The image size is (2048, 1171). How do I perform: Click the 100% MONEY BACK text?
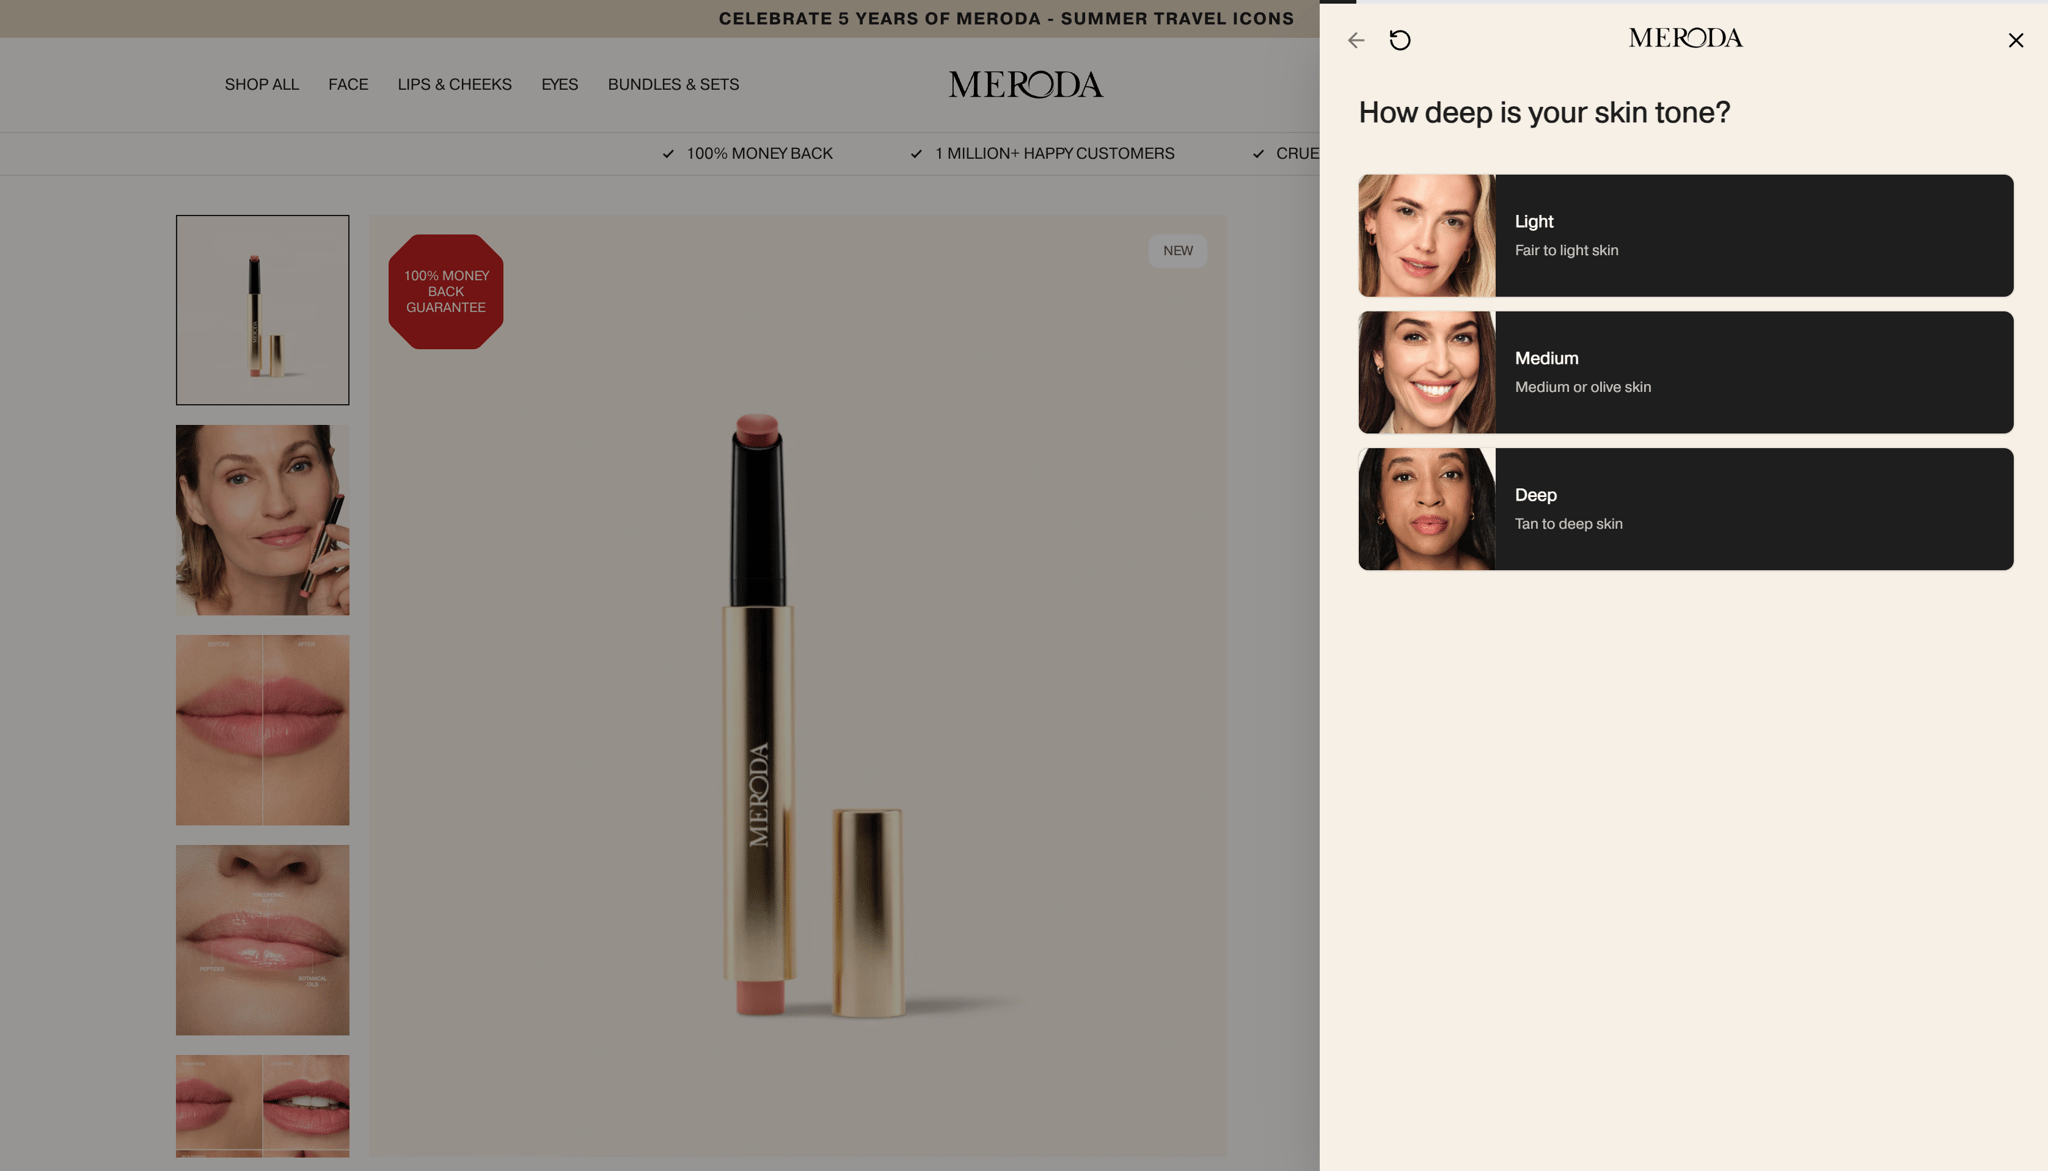pos(760,154)
